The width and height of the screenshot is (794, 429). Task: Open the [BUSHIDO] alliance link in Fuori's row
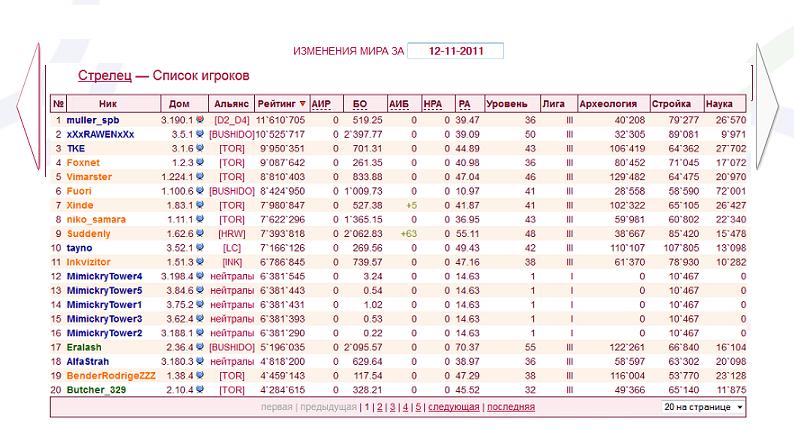(x=232, y=190)
